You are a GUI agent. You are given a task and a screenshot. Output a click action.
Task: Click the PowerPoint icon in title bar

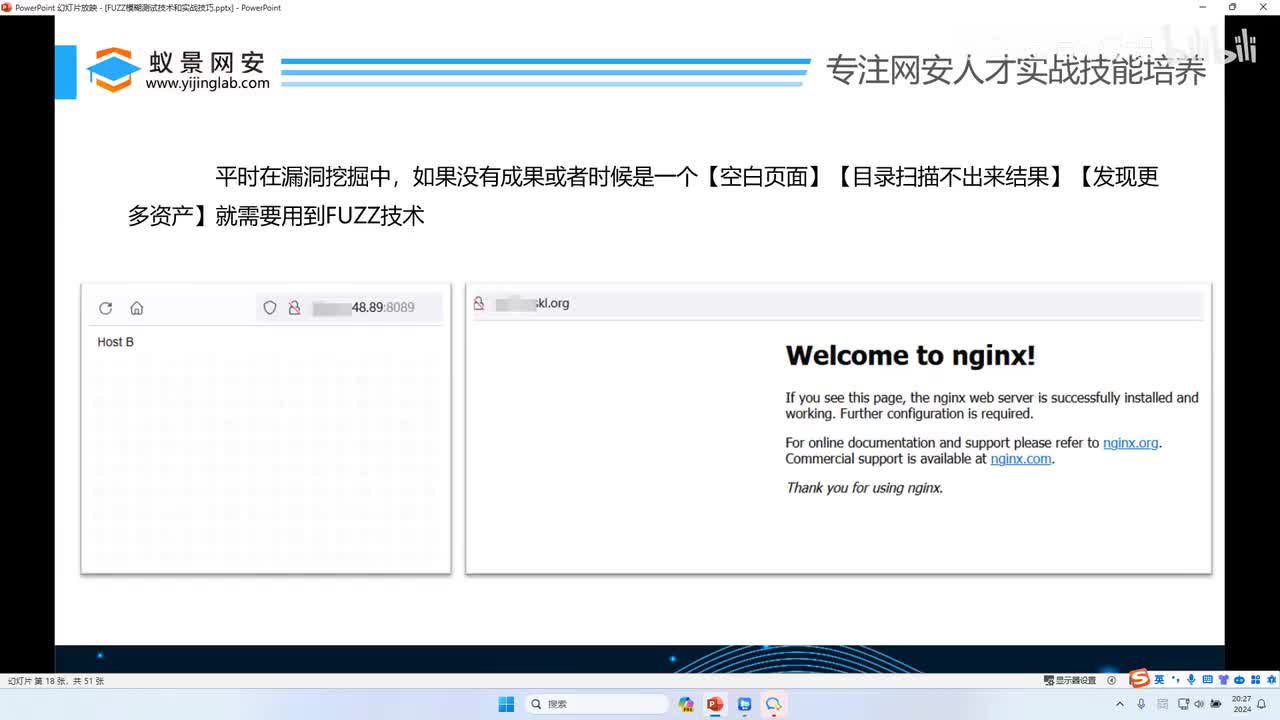pos(7,7)
